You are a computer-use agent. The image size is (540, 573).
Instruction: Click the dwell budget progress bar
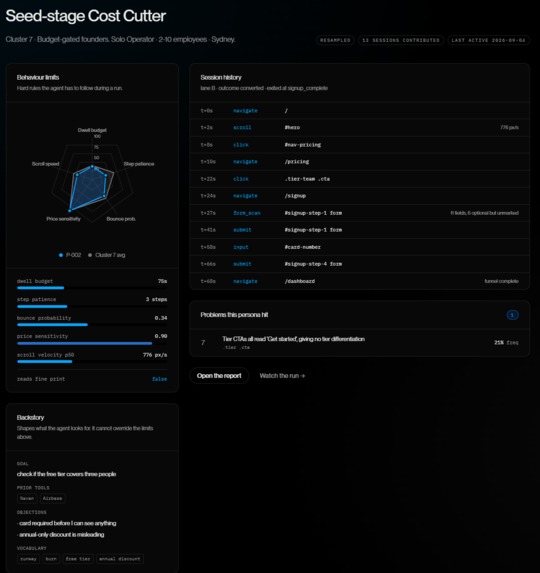pyautogui.click(x=92, y=288)
